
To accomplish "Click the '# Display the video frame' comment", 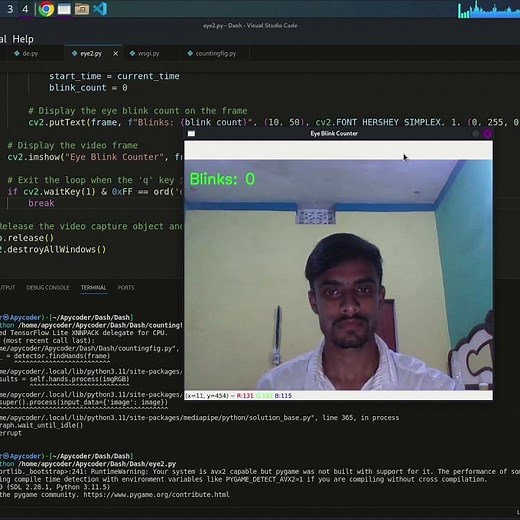I will click(x=73, y=145).
